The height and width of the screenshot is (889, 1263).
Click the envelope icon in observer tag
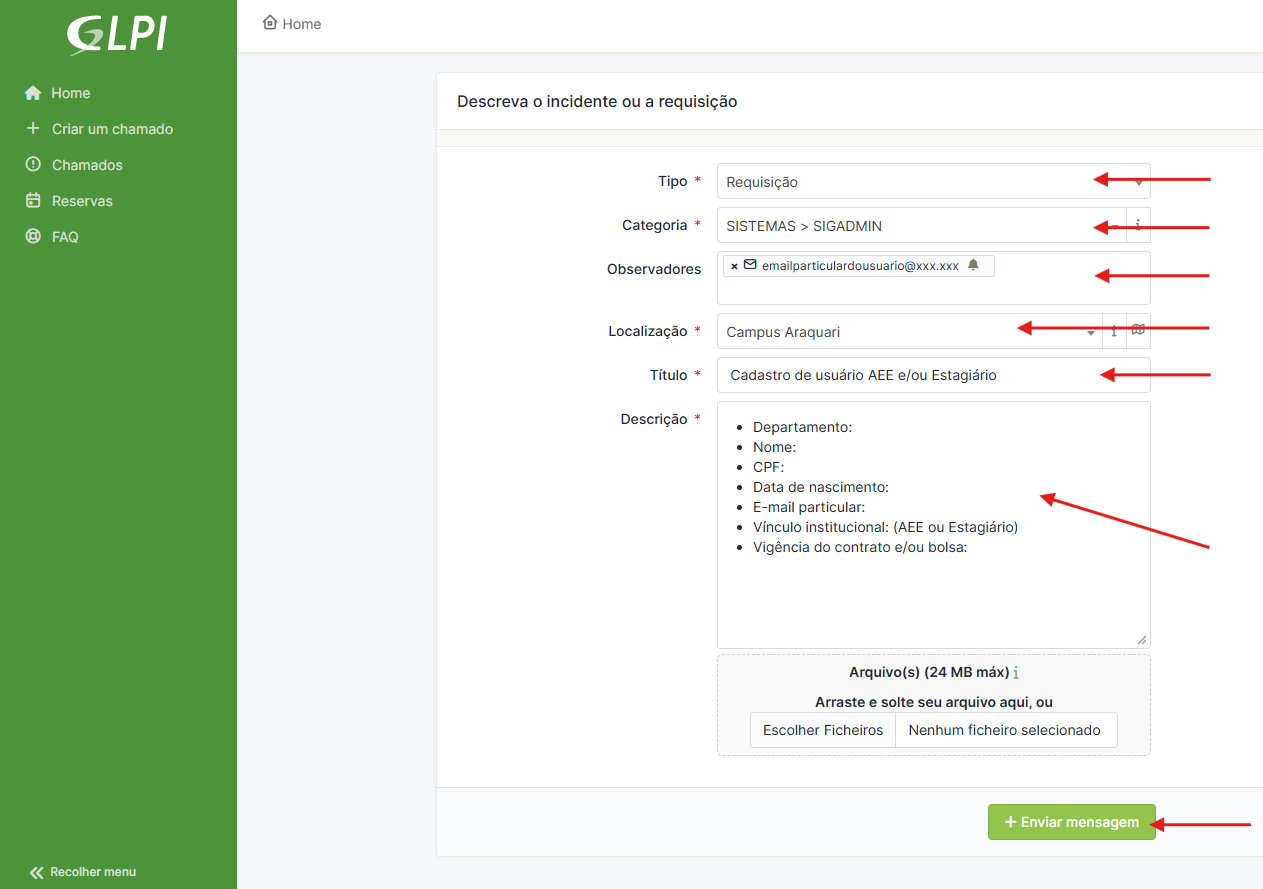click(x=750, y=265)
